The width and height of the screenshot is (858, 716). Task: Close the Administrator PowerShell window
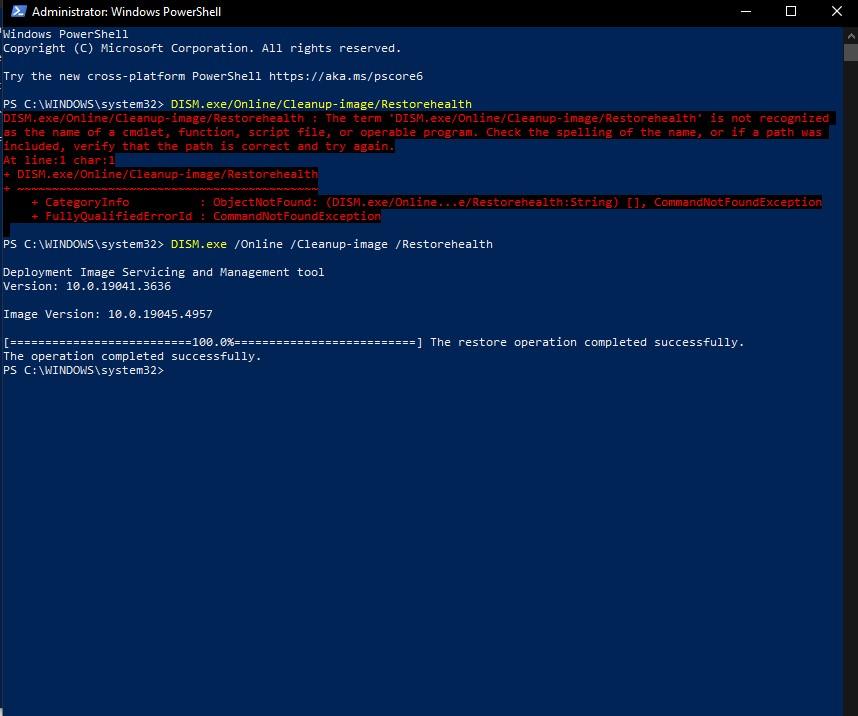pos(835,12)
